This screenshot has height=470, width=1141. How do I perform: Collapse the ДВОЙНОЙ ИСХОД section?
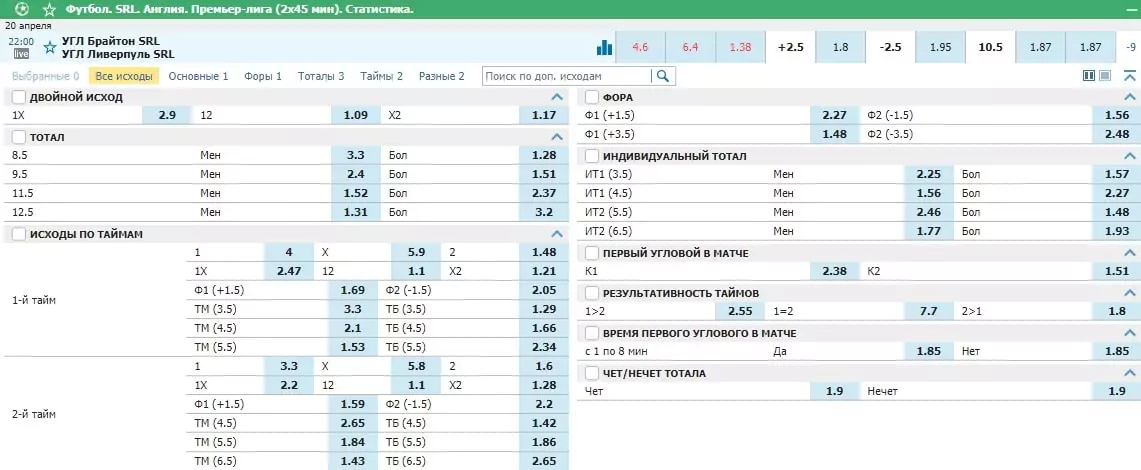pos(557,97)
